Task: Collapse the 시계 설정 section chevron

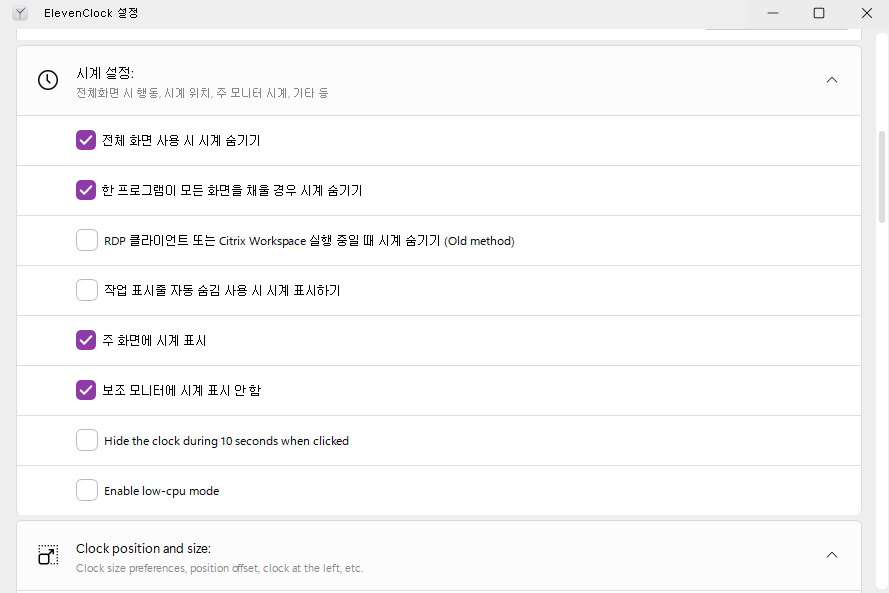Action: (x=832, y=80)
